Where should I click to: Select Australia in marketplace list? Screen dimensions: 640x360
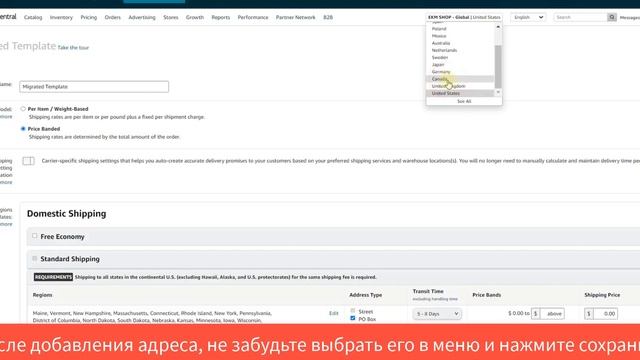pyautogui.click(x=441, y=43)
